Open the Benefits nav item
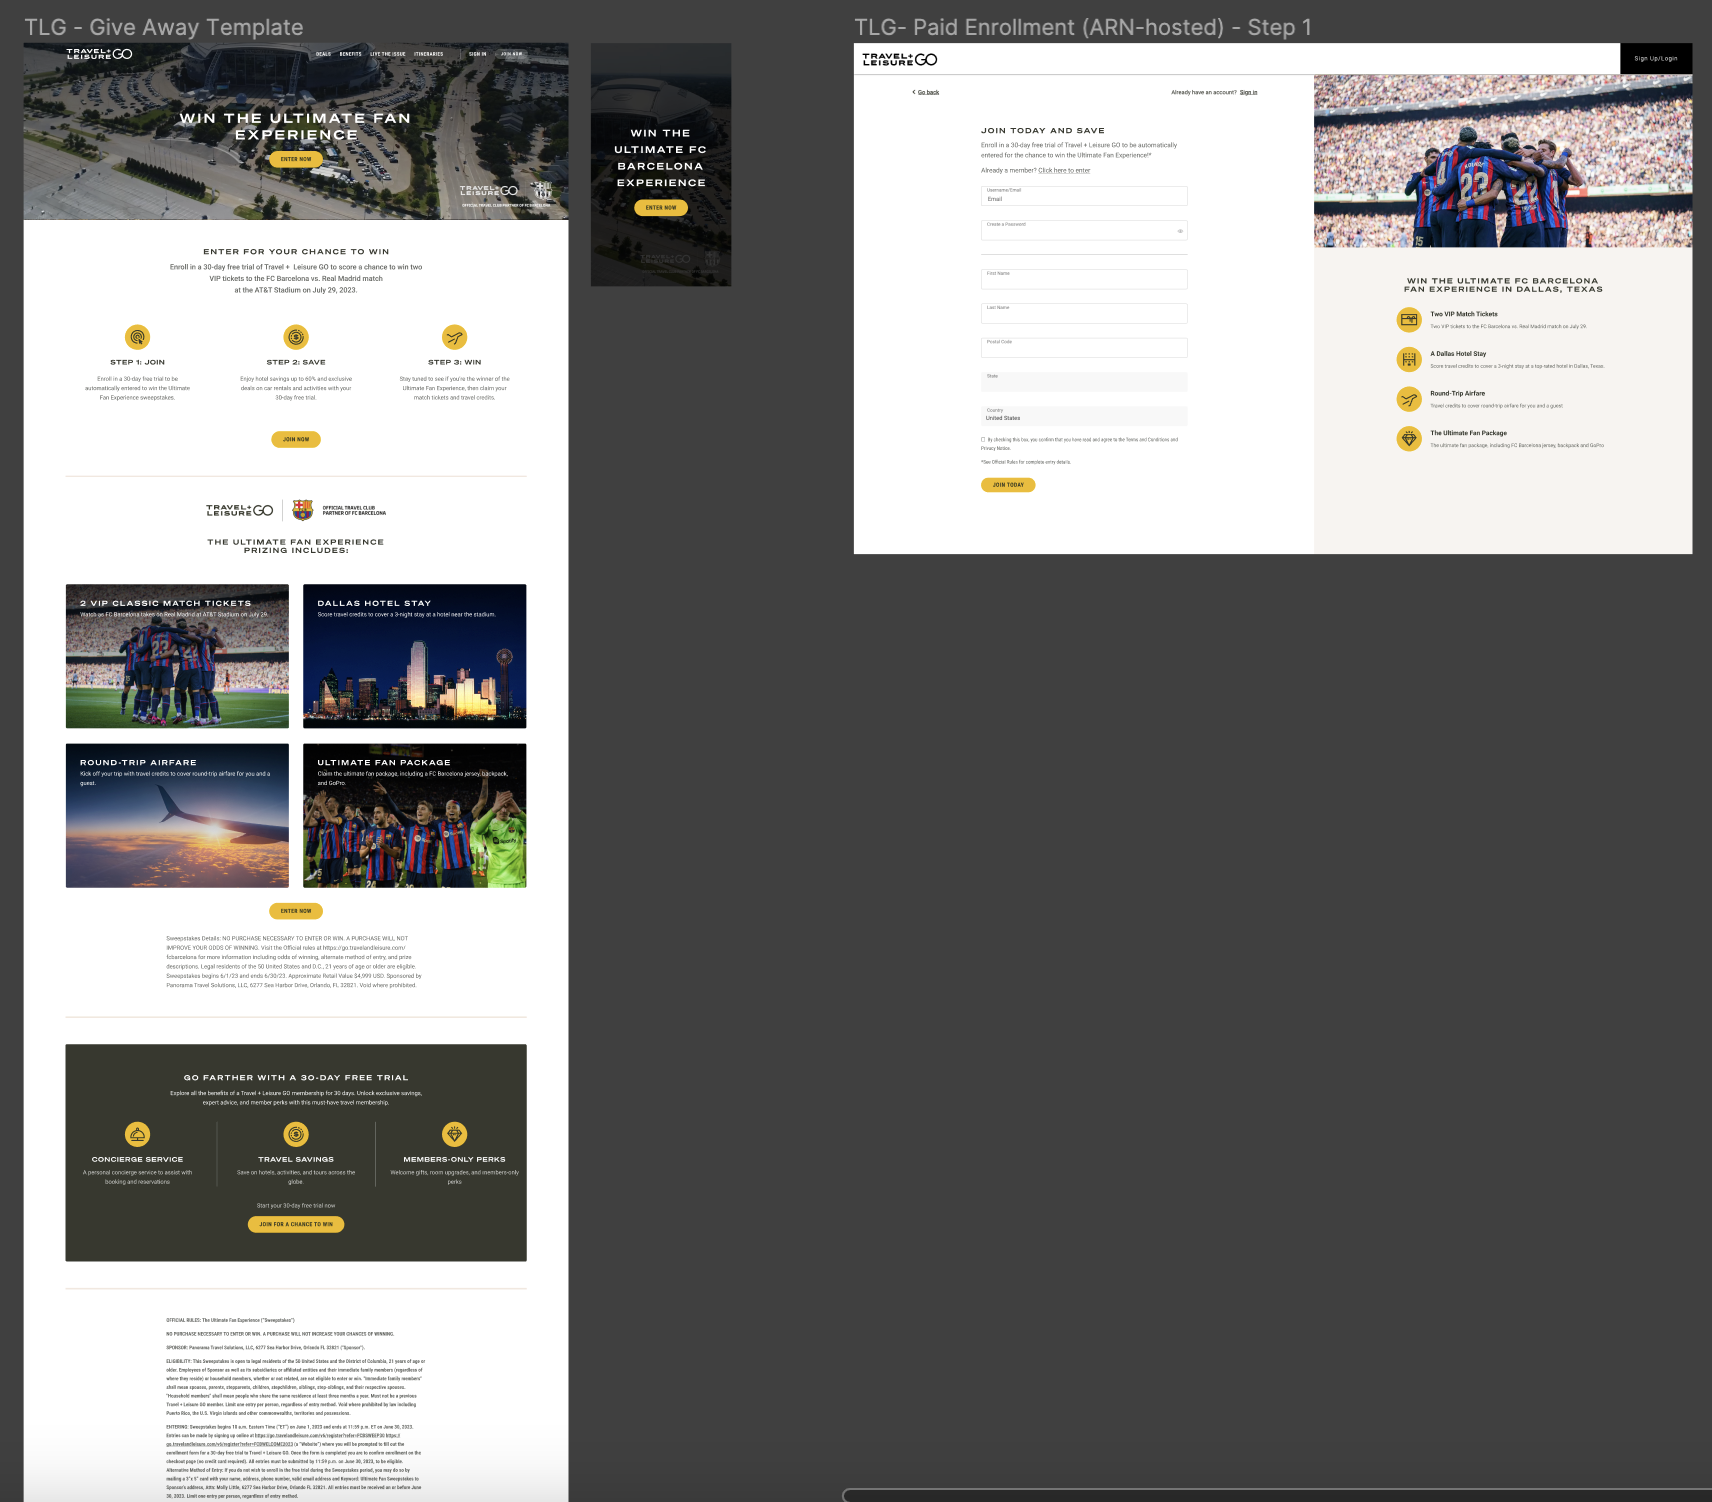 point(350,54)
